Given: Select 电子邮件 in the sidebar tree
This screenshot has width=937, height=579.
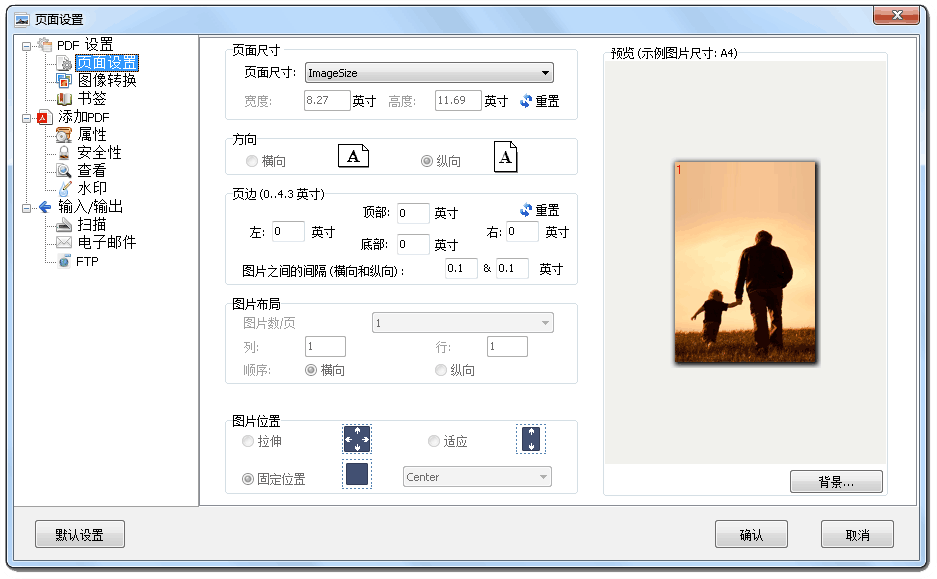Looking at the screenshot, I should coord(106,243).
